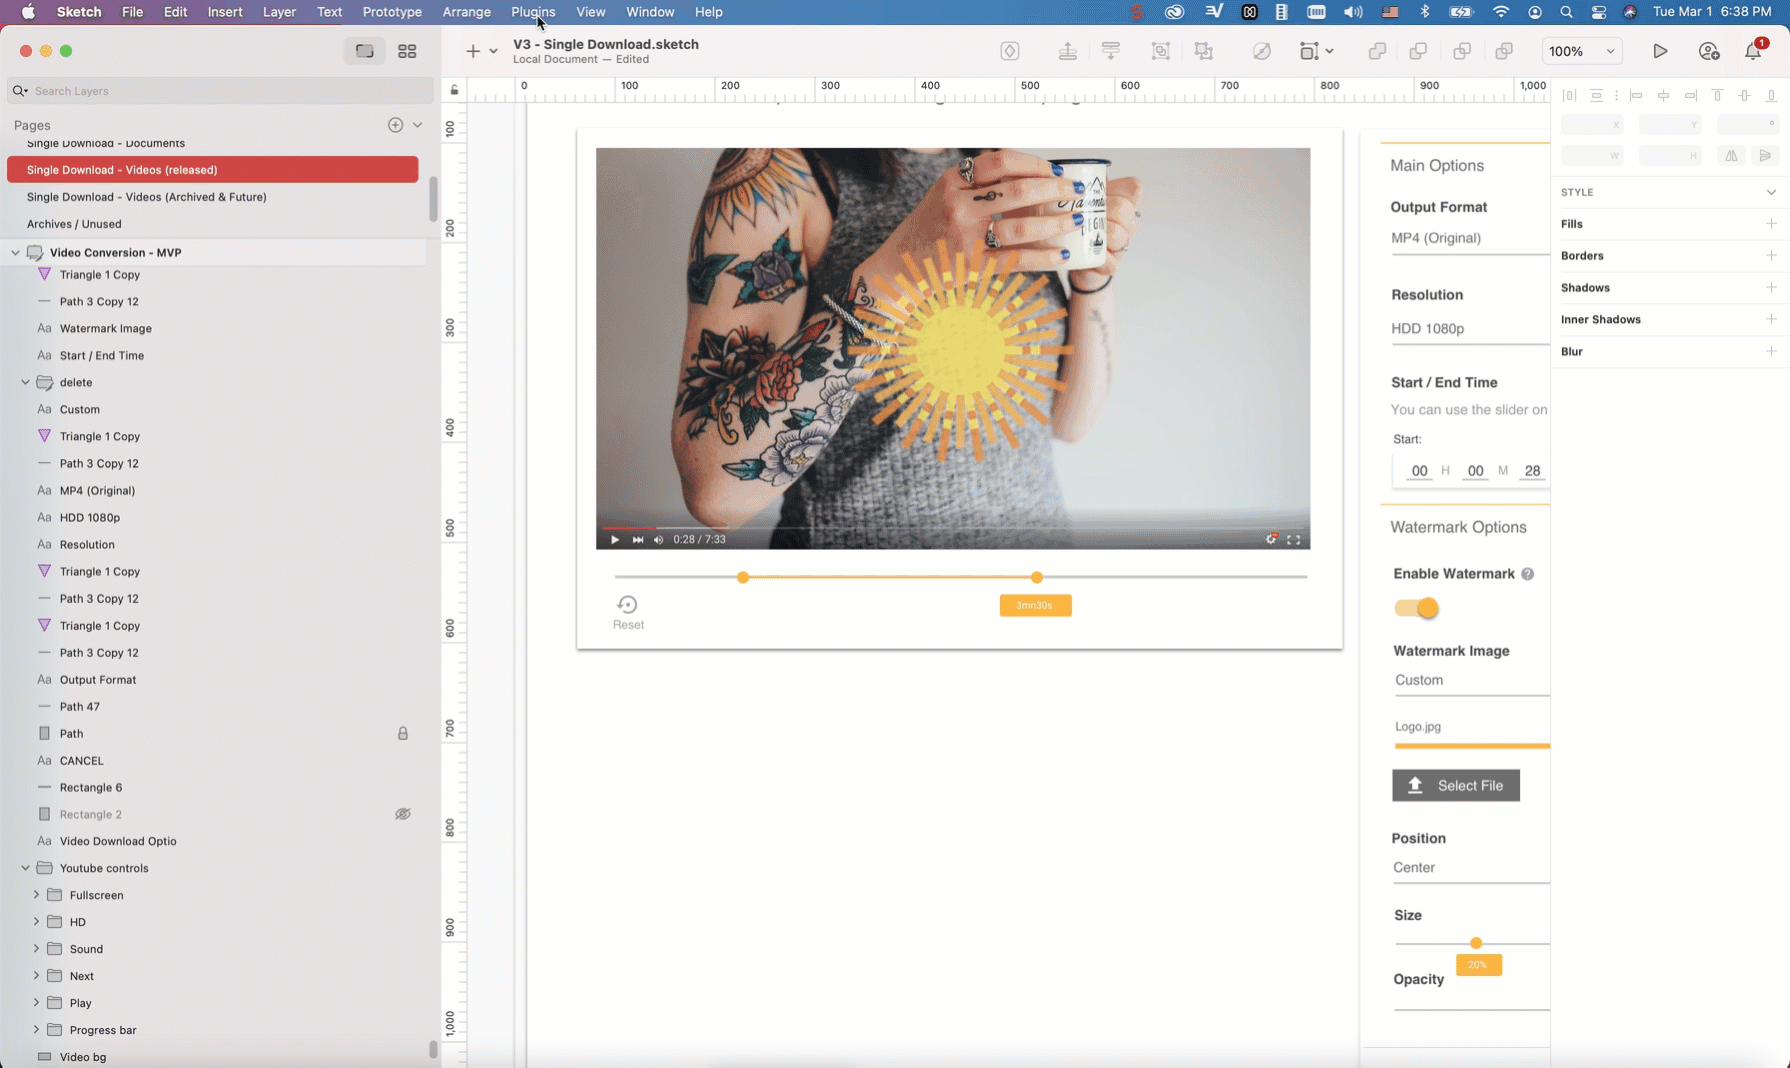Expand the Sound group
Viewport: 1790px width, 1068px height.
coord(37,949)
